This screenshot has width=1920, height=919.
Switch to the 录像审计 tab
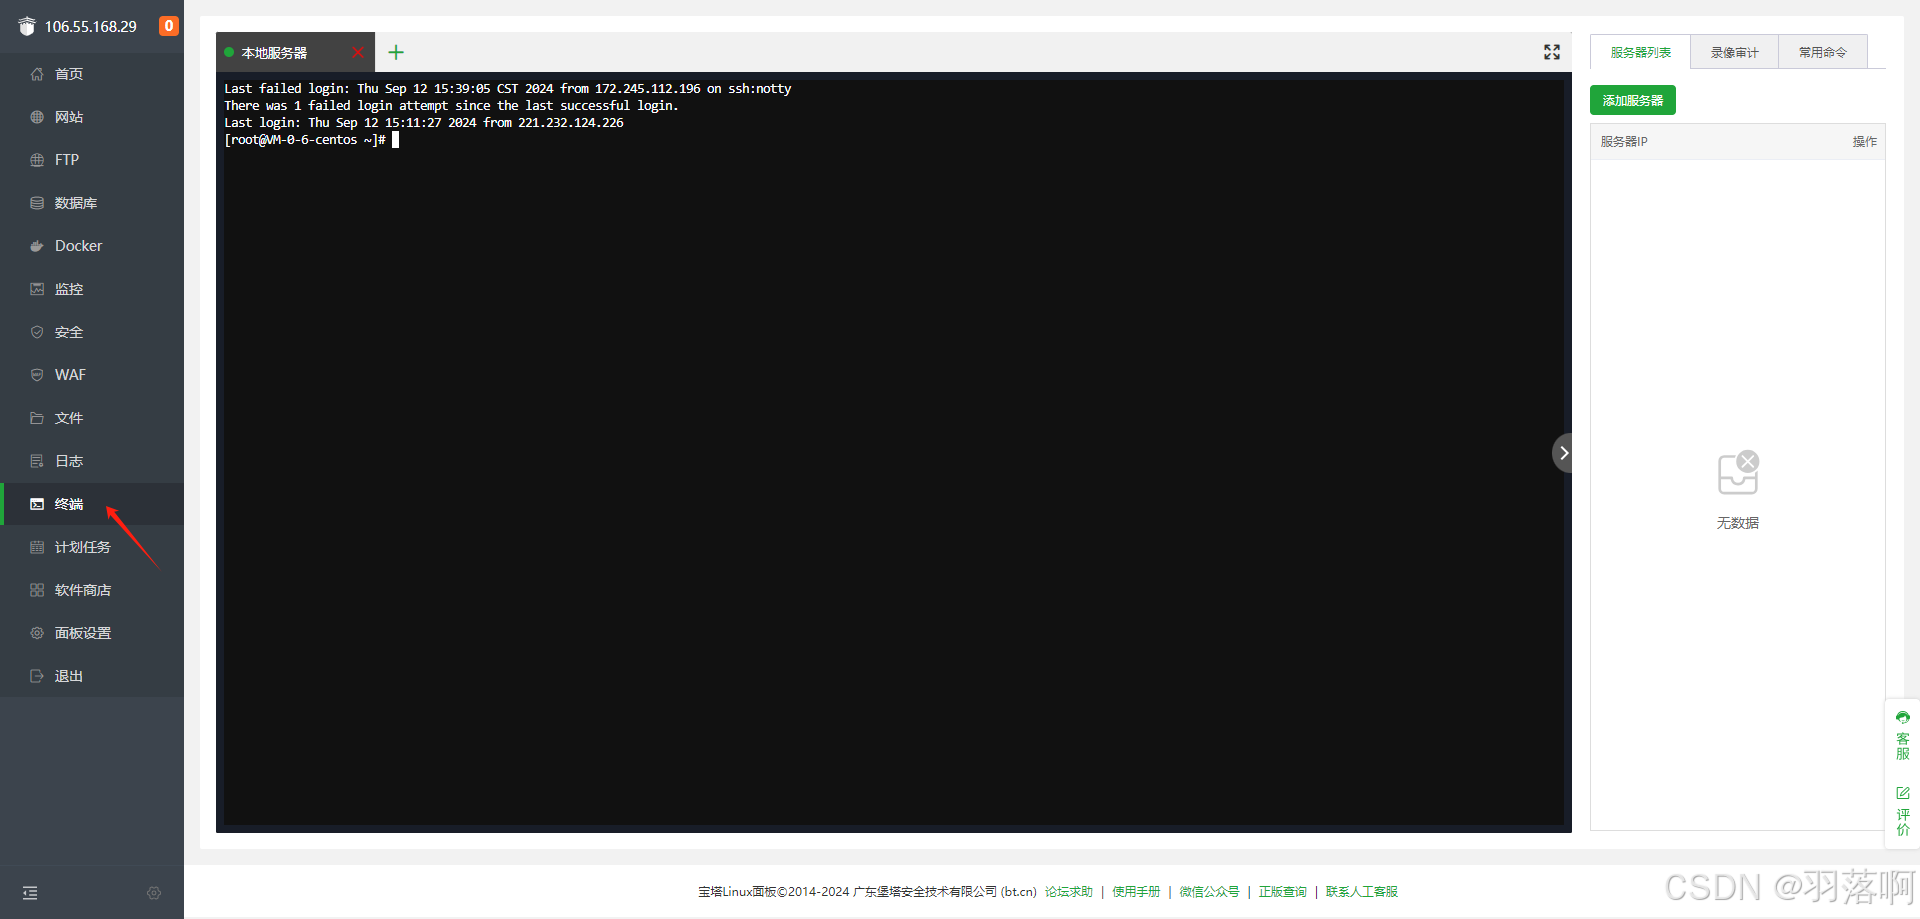pos(1734,52)
